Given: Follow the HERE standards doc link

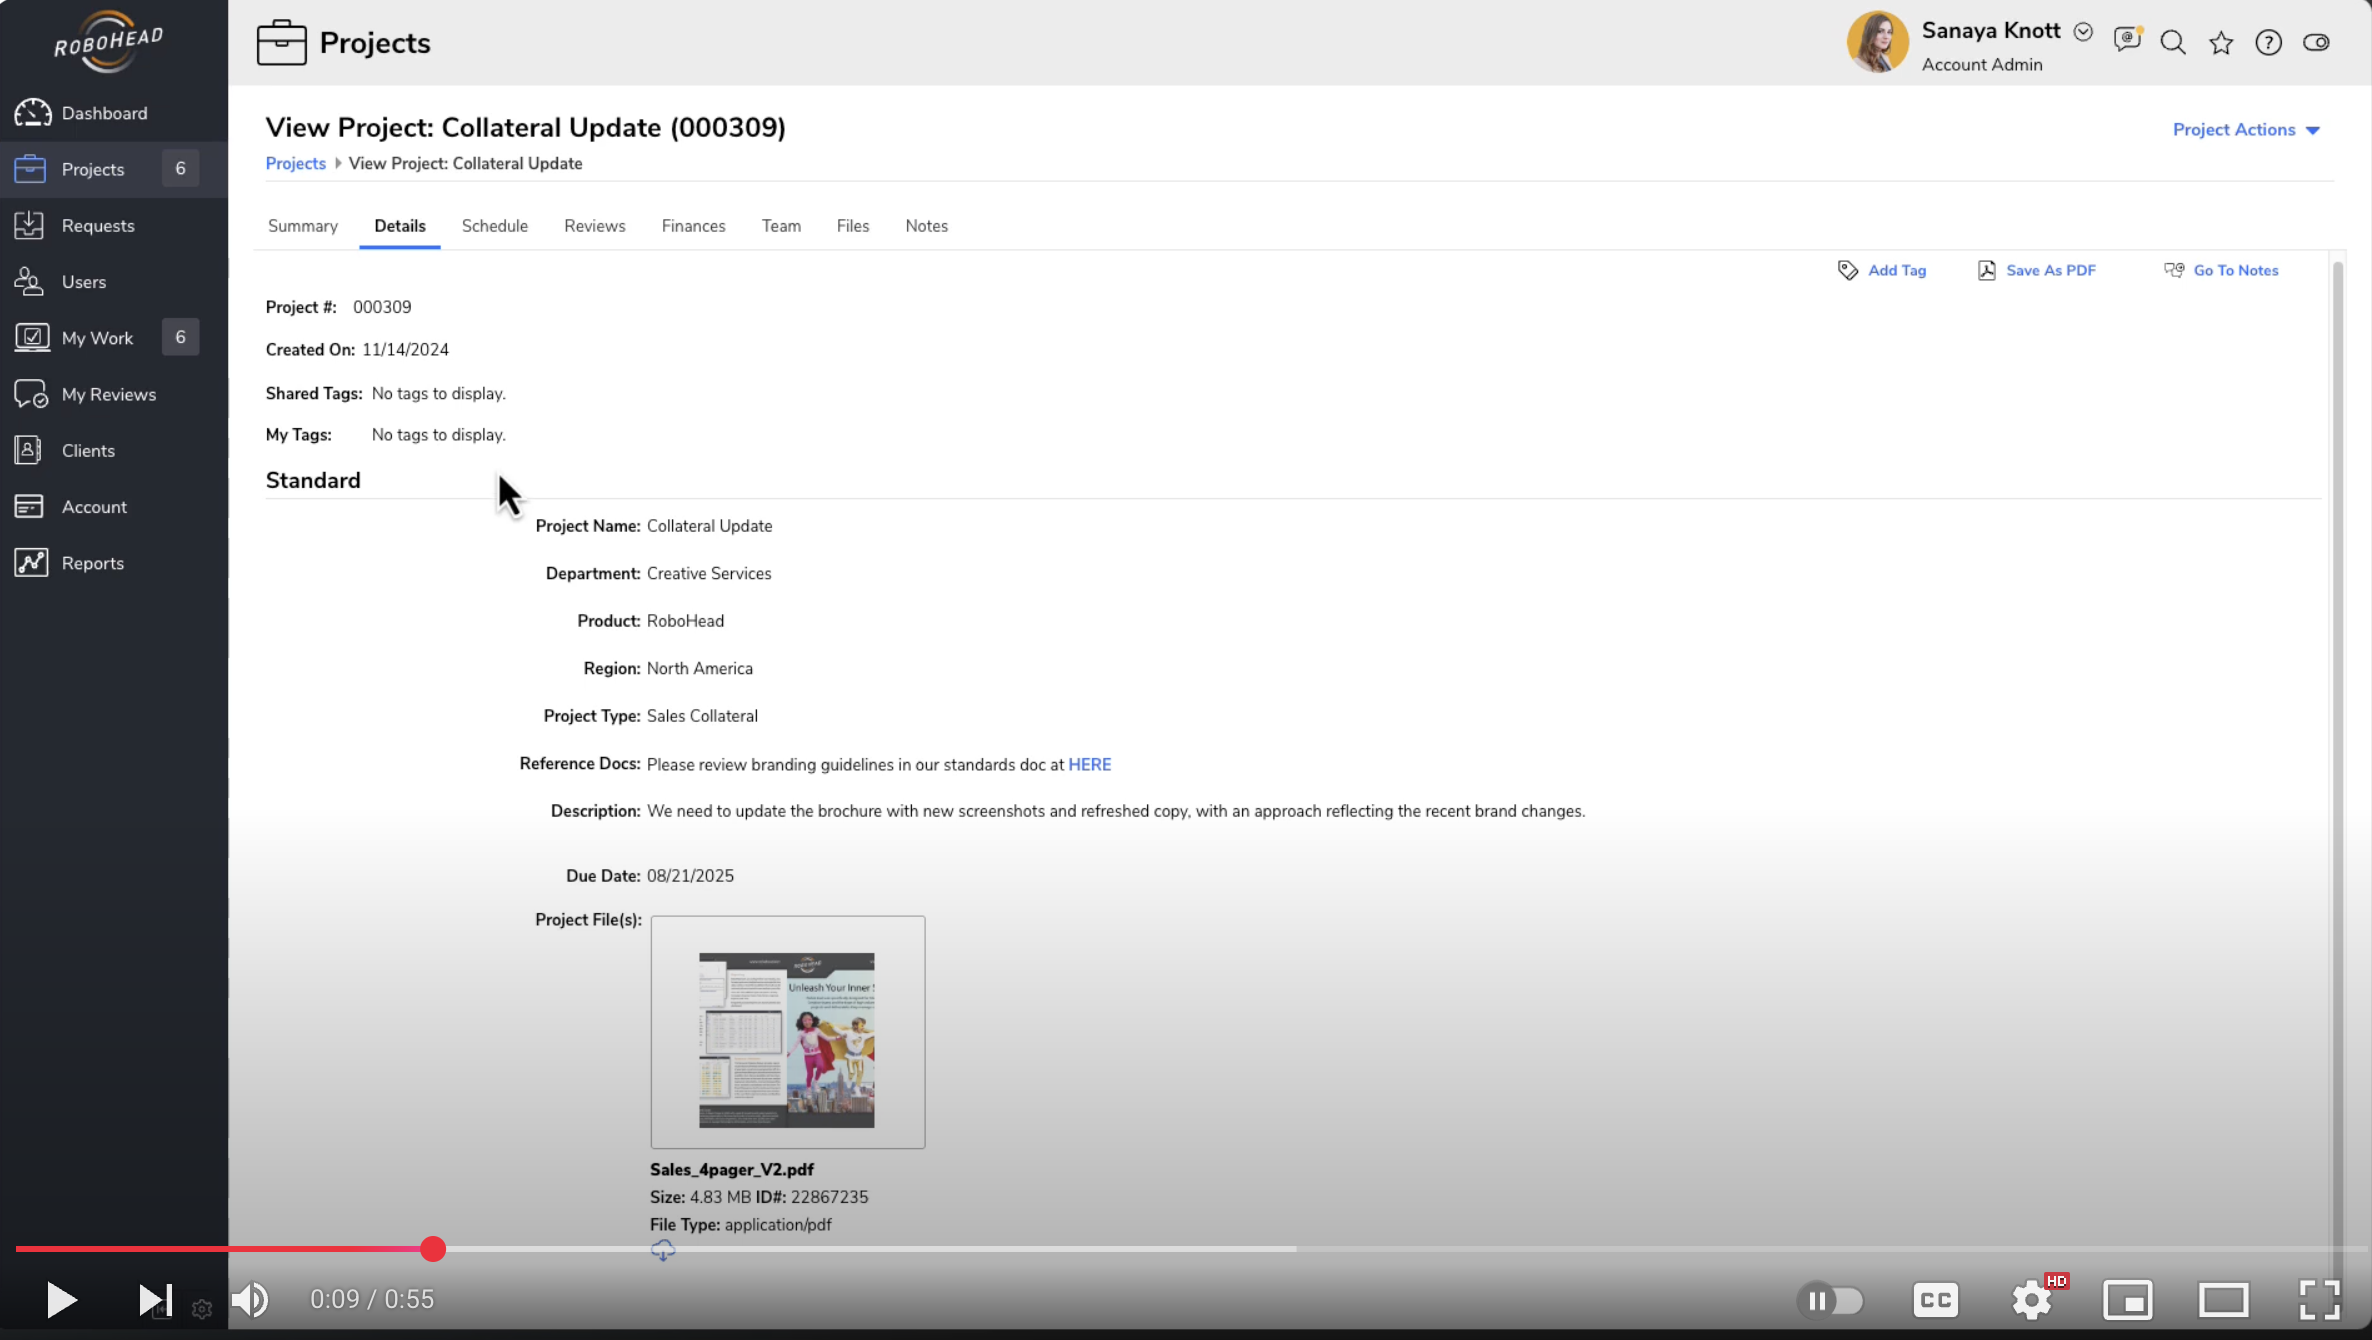Looking at the screenshot, I should pyautogui.click(x=1089, y=765).
